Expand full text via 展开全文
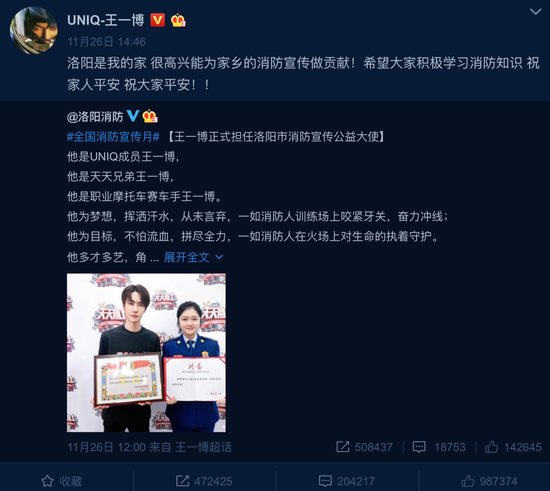Image resolution: width=550 pixels, height=491 pixels. 186,257
